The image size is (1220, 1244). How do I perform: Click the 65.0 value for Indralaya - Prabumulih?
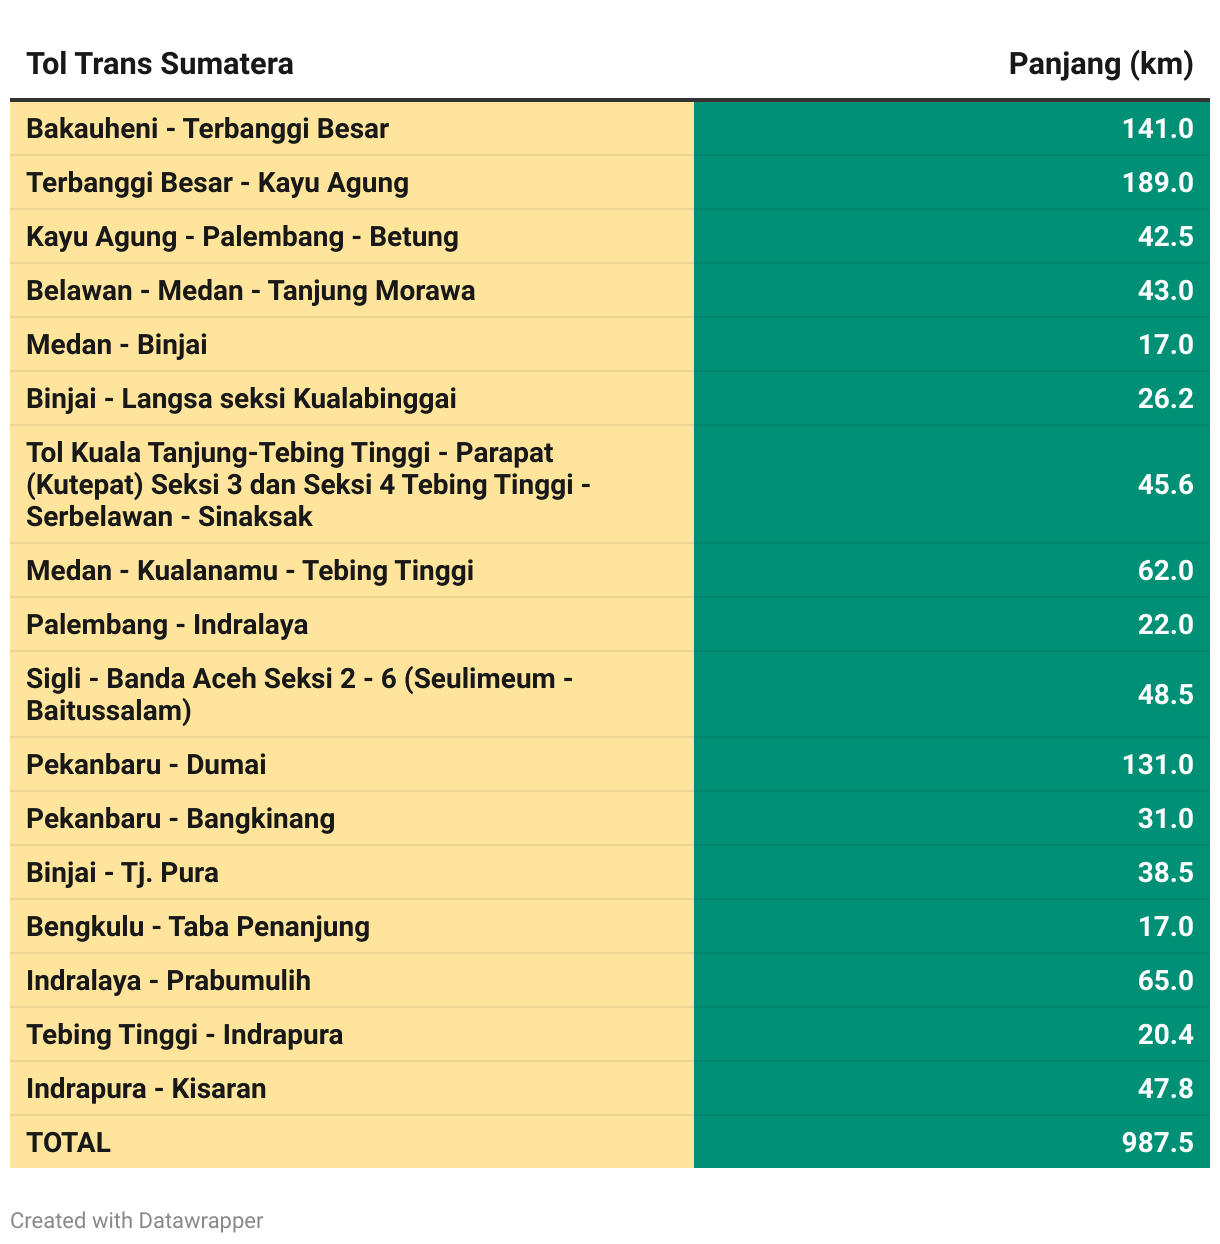[1165, 980]
